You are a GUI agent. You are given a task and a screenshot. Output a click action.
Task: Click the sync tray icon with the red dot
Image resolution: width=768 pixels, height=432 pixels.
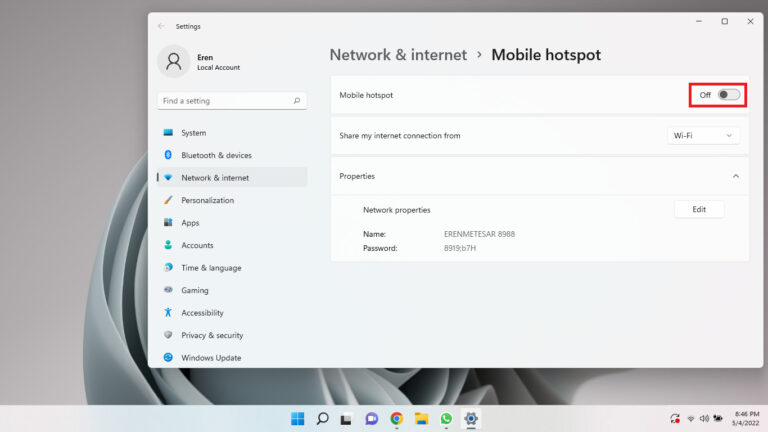(675, 419)
